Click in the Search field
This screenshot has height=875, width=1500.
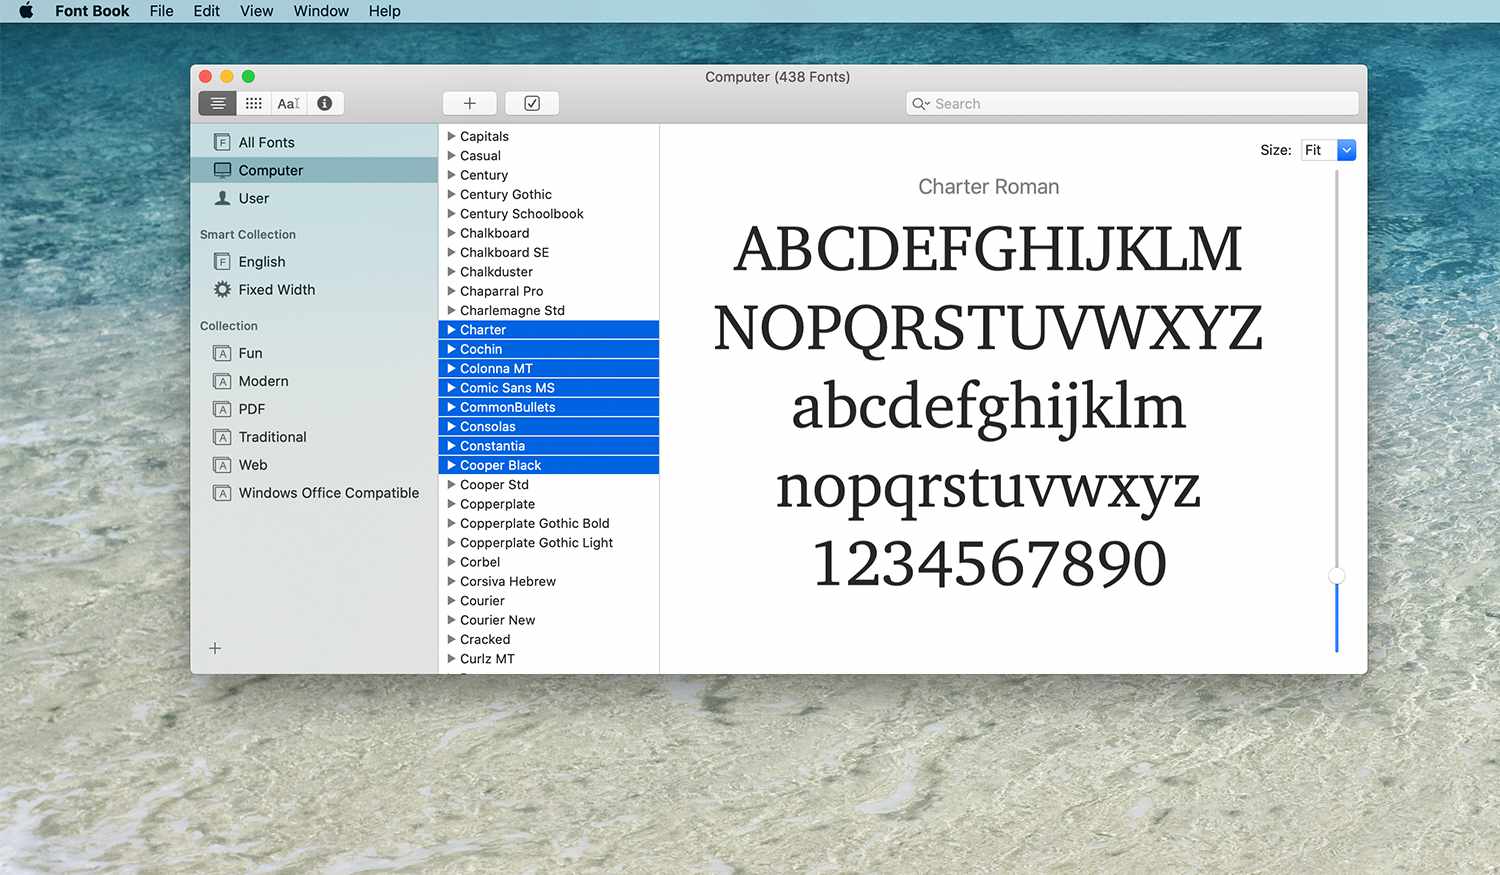pos(1132,104)
